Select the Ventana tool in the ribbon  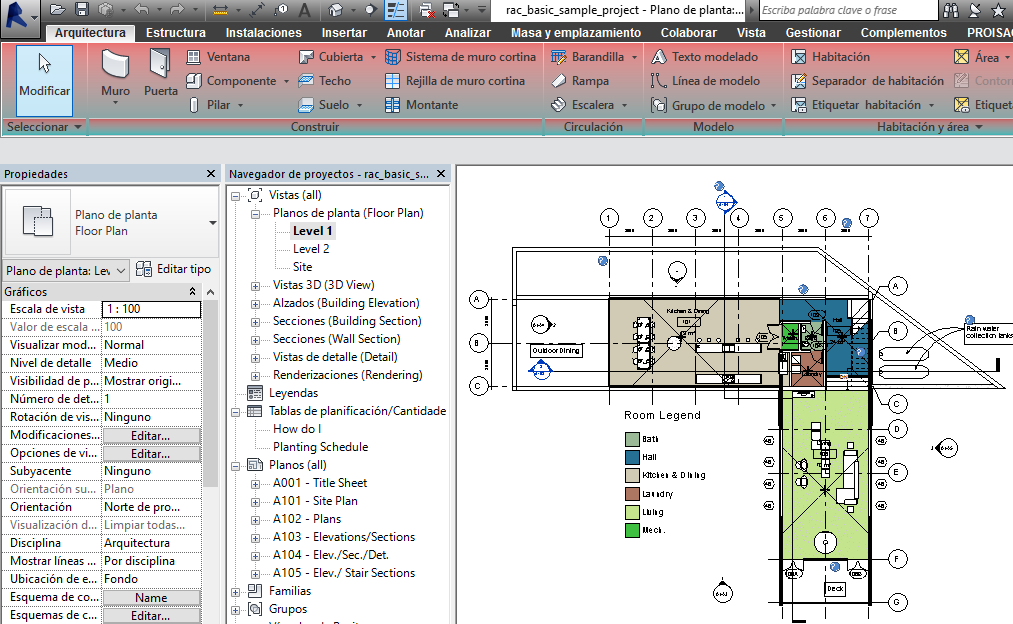click(228, 58)
